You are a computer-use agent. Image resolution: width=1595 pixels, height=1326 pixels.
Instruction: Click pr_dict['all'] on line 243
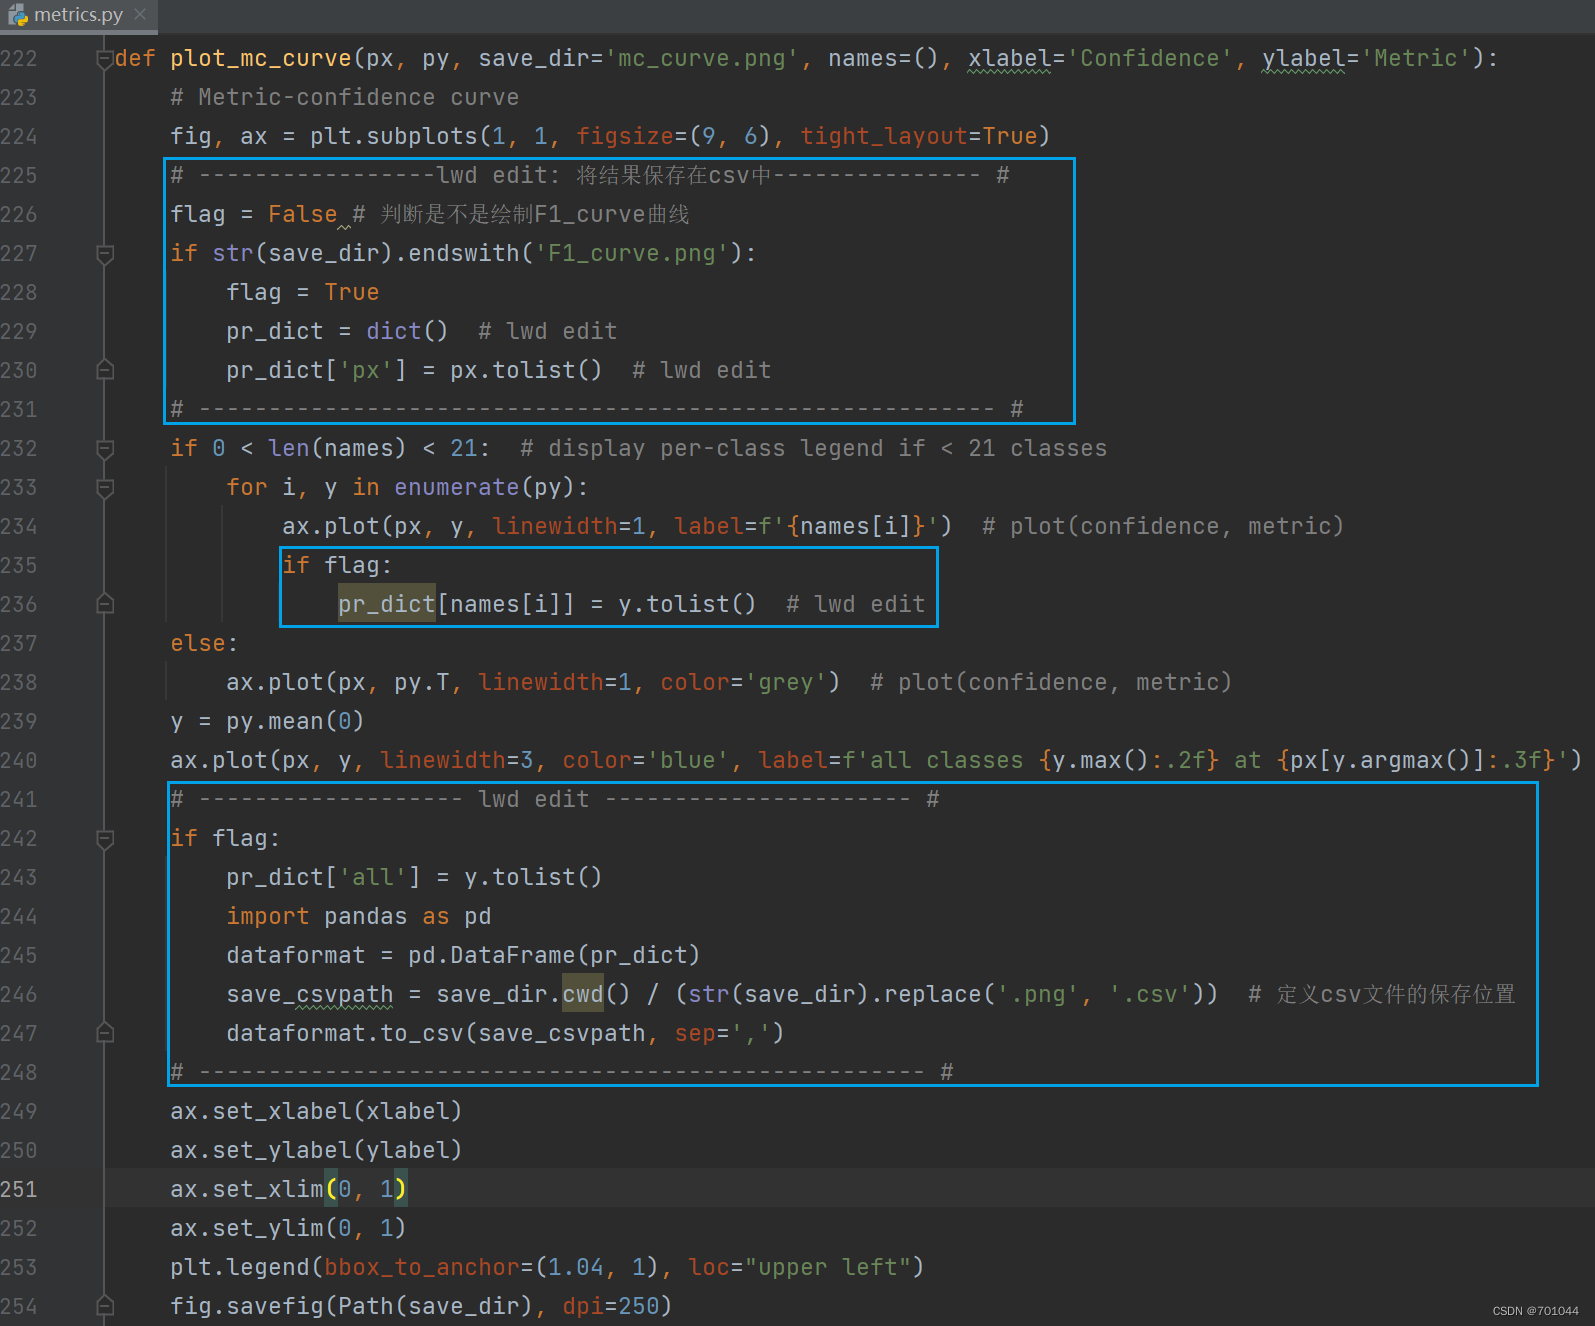(x=324, y=878)
